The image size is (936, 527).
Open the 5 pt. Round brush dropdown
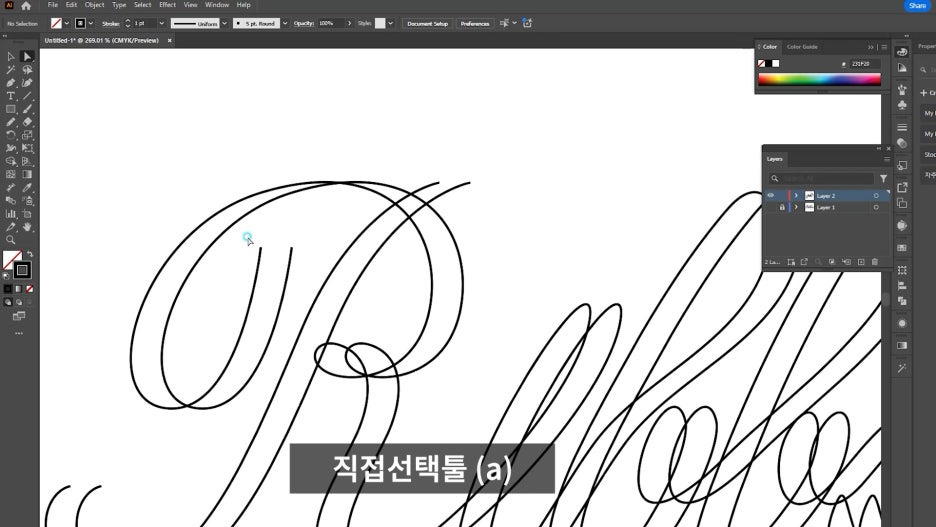pyautogui.click(x=285, y=23)
